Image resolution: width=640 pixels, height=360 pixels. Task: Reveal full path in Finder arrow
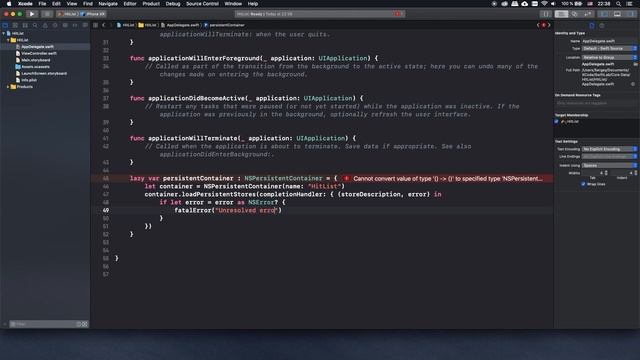click(633, 84)
